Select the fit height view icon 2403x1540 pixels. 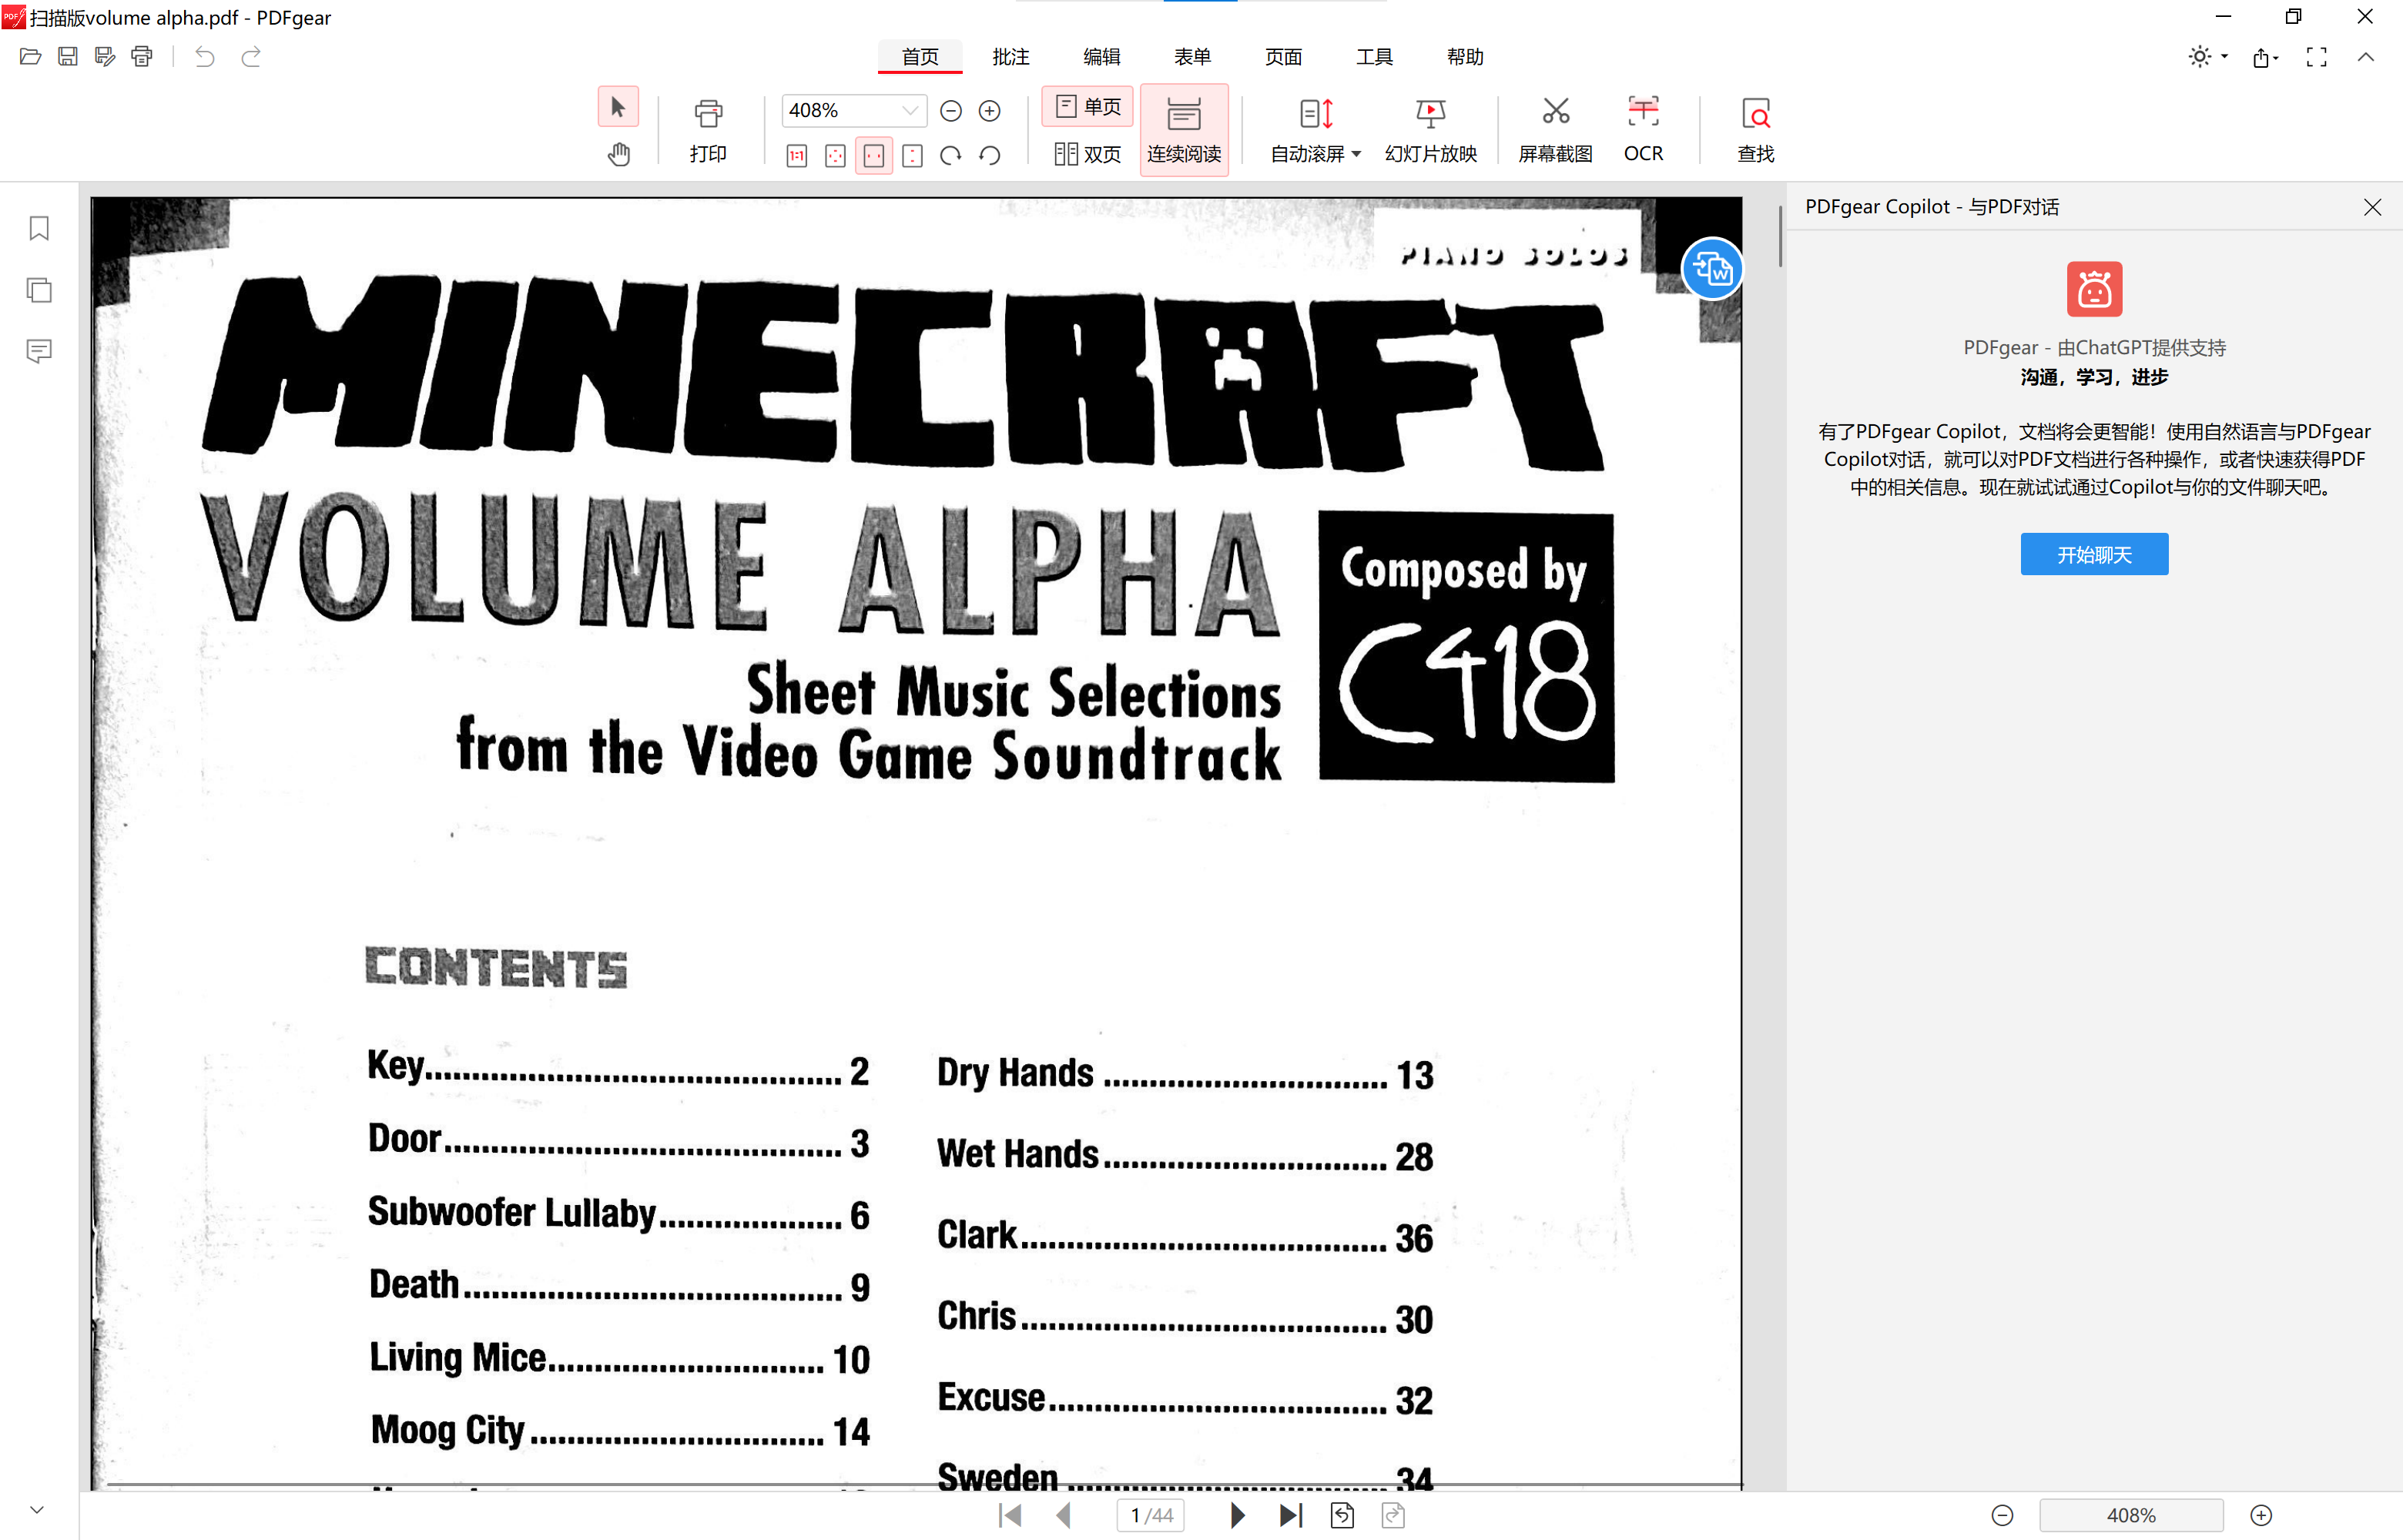[912, 156]
